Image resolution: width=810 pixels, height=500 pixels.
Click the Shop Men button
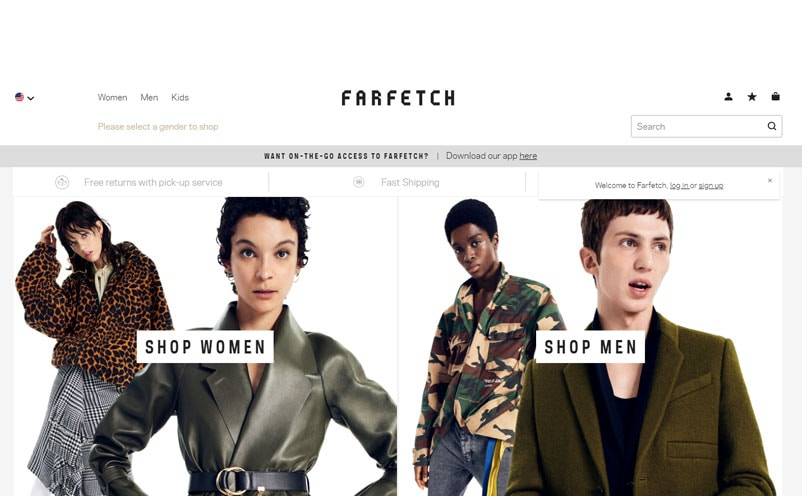(590, 347)
